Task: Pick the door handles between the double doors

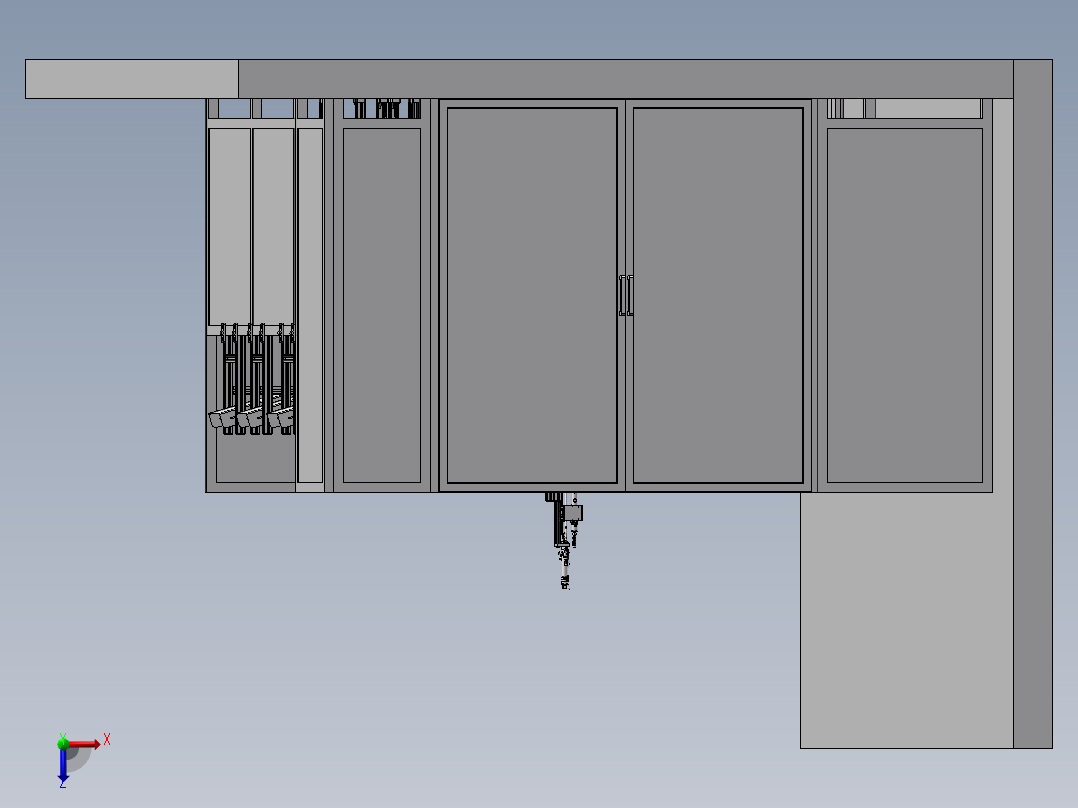Action: click(x=626, y=295)
